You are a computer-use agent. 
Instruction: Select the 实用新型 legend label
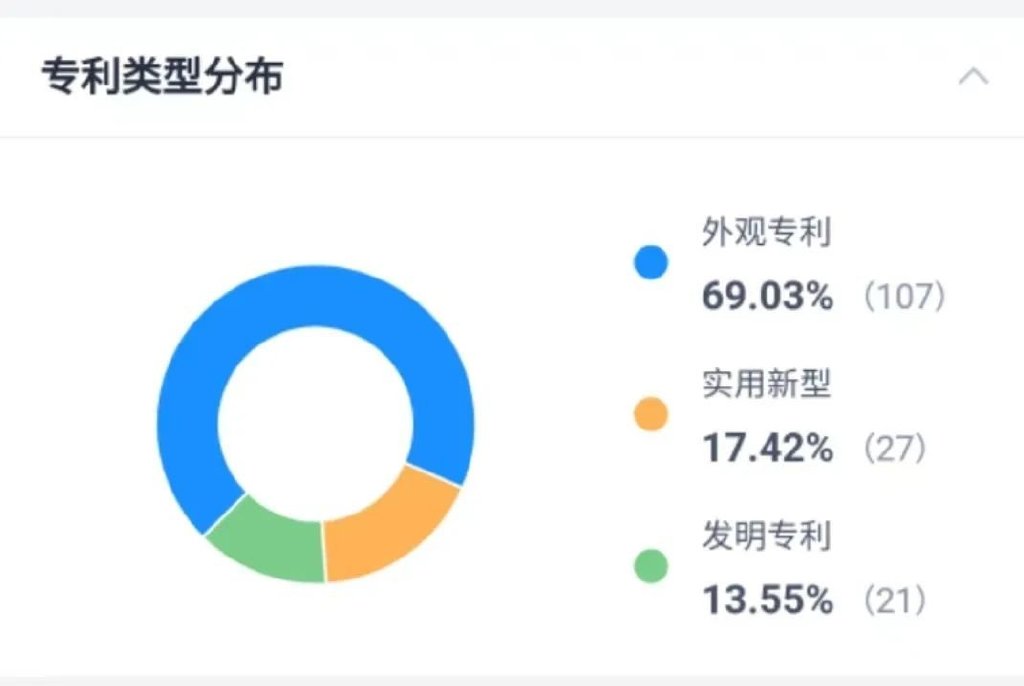(767, 384)
